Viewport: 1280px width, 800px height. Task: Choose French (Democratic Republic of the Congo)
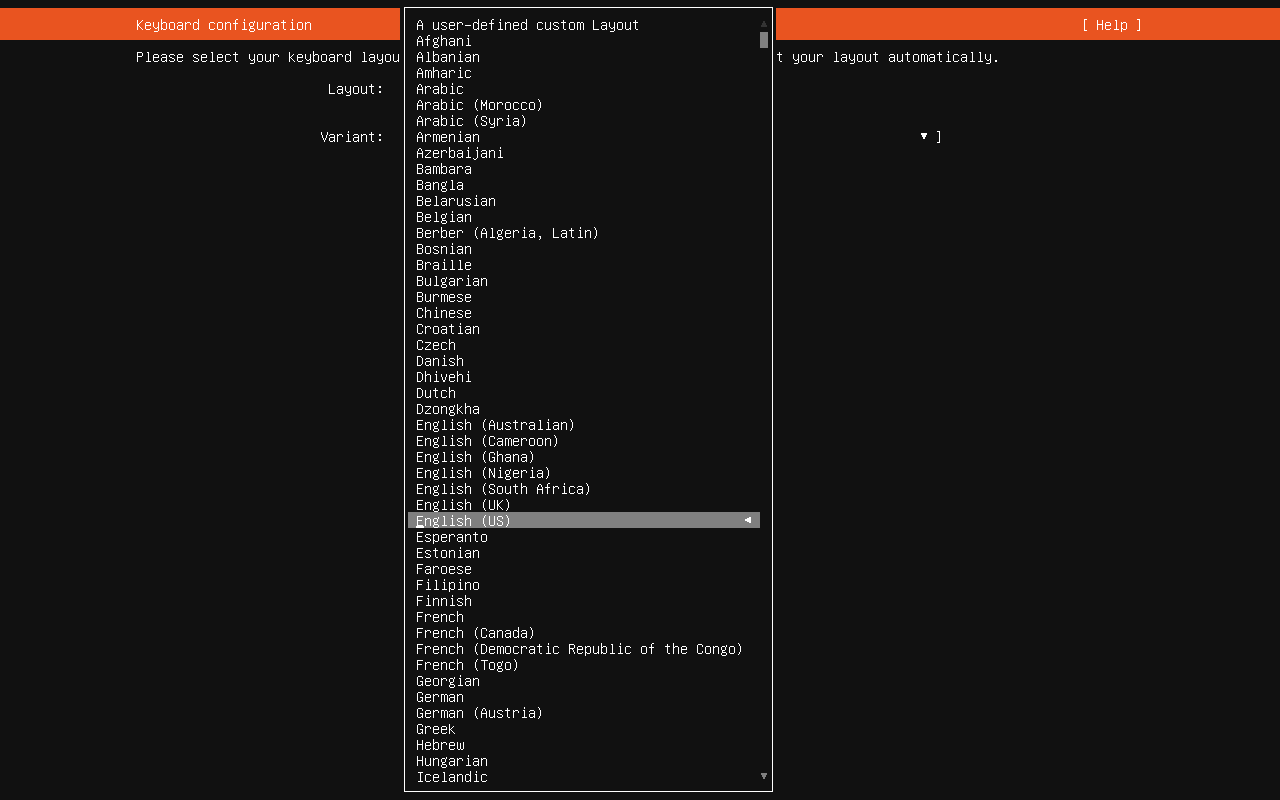coord(579,649)
